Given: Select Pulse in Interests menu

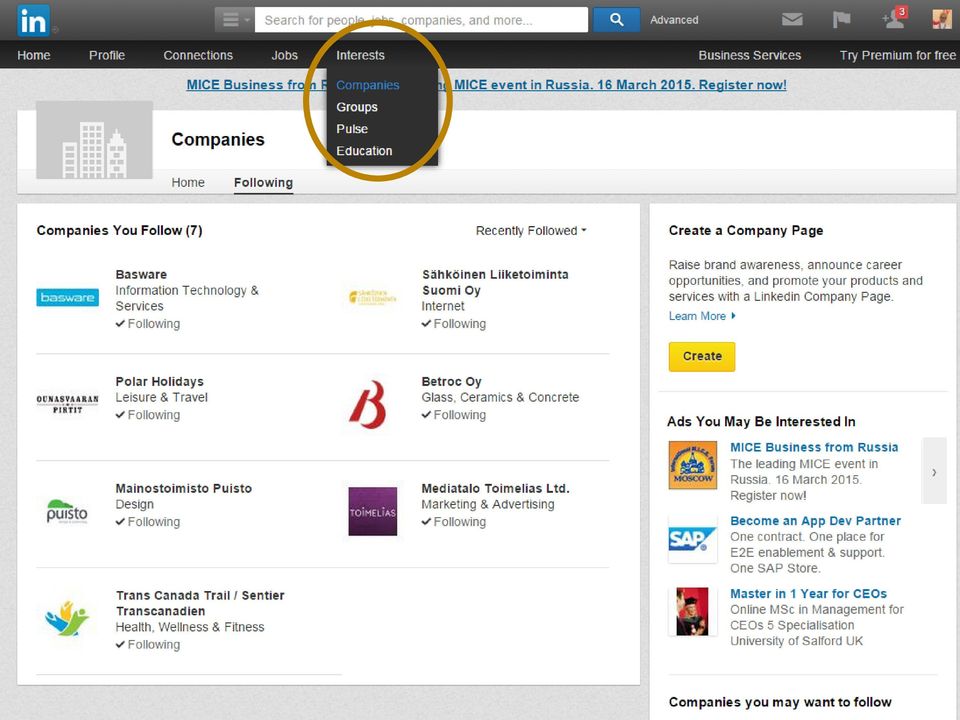Looking at the screenshot, I should pos(351,129).
